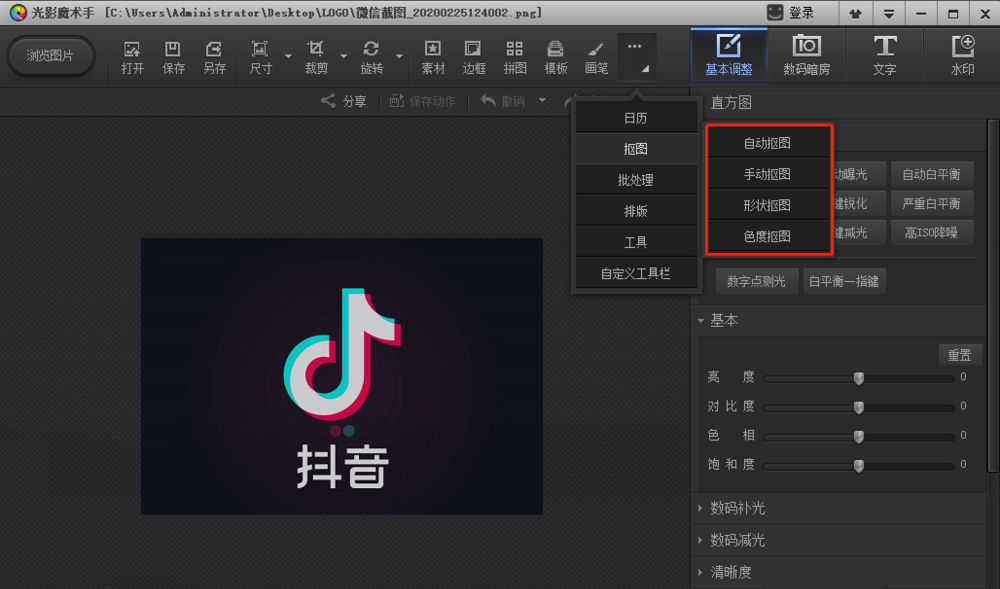Click the Reset (重置) button
Screen dimensions: 1000x589
[x=959, y=355]
